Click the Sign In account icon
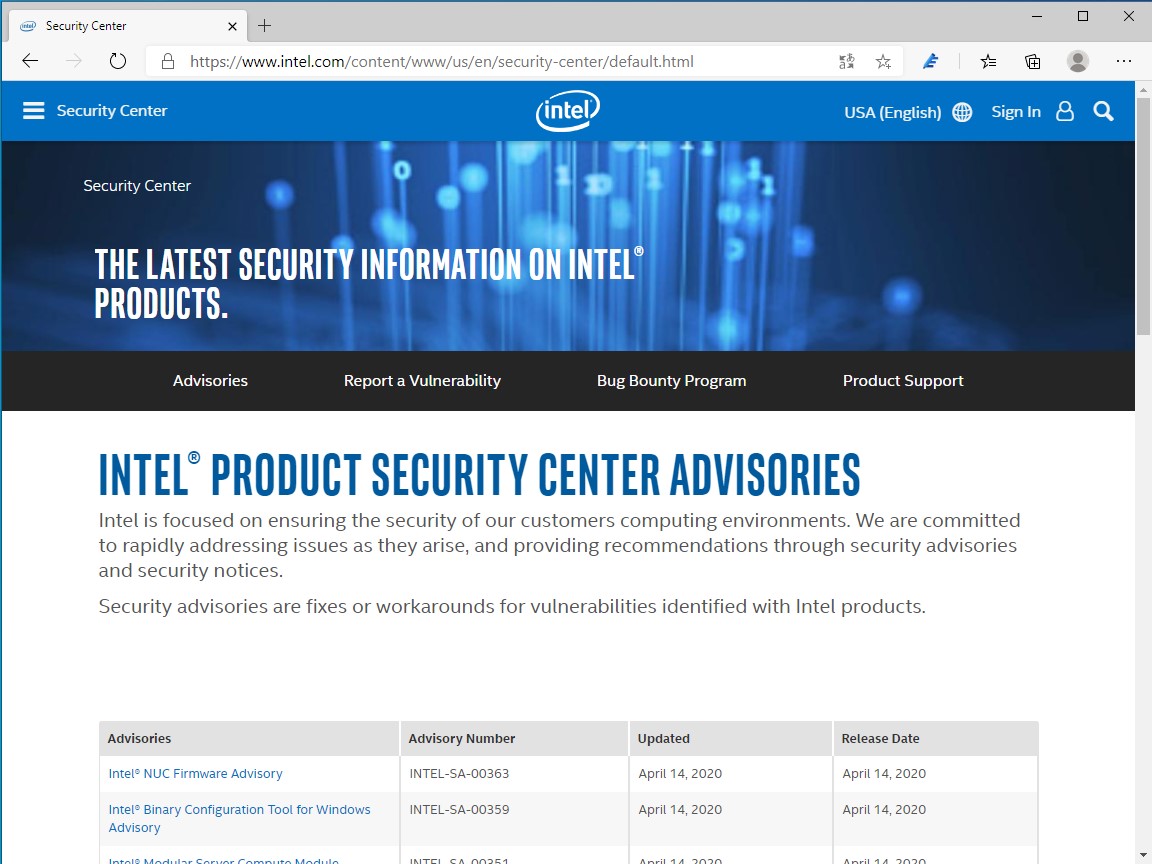Screen dimensions: 1152x864 [x=1064, y=111]
